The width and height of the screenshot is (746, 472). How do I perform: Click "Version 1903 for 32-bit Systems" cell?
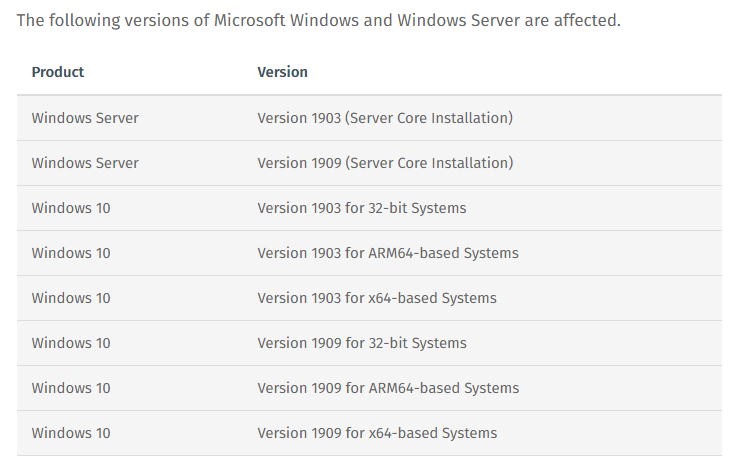point(362,208)
